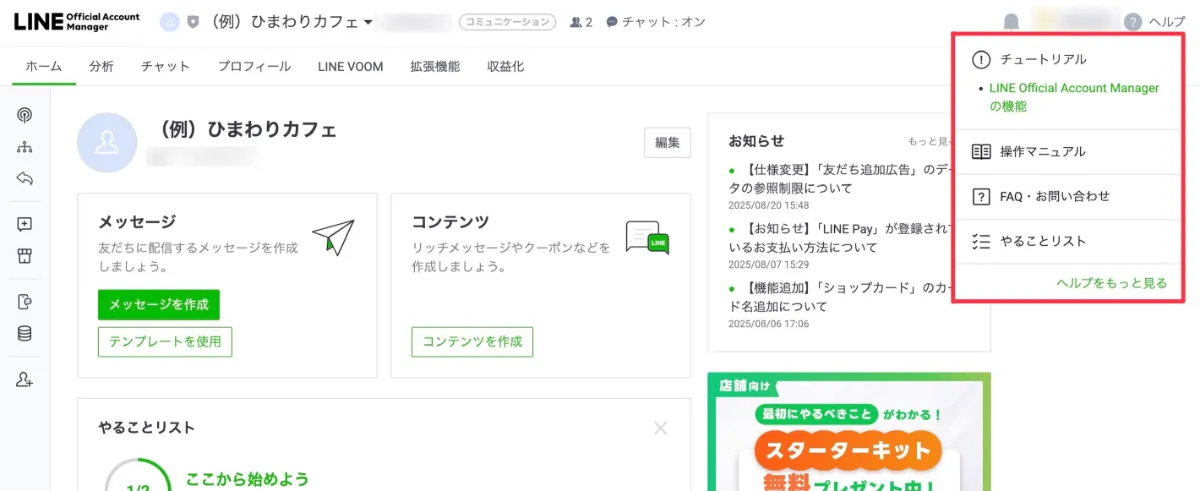Click the small round account avatar in header
The image size is (1200, 491).
[x=170, y=21]
